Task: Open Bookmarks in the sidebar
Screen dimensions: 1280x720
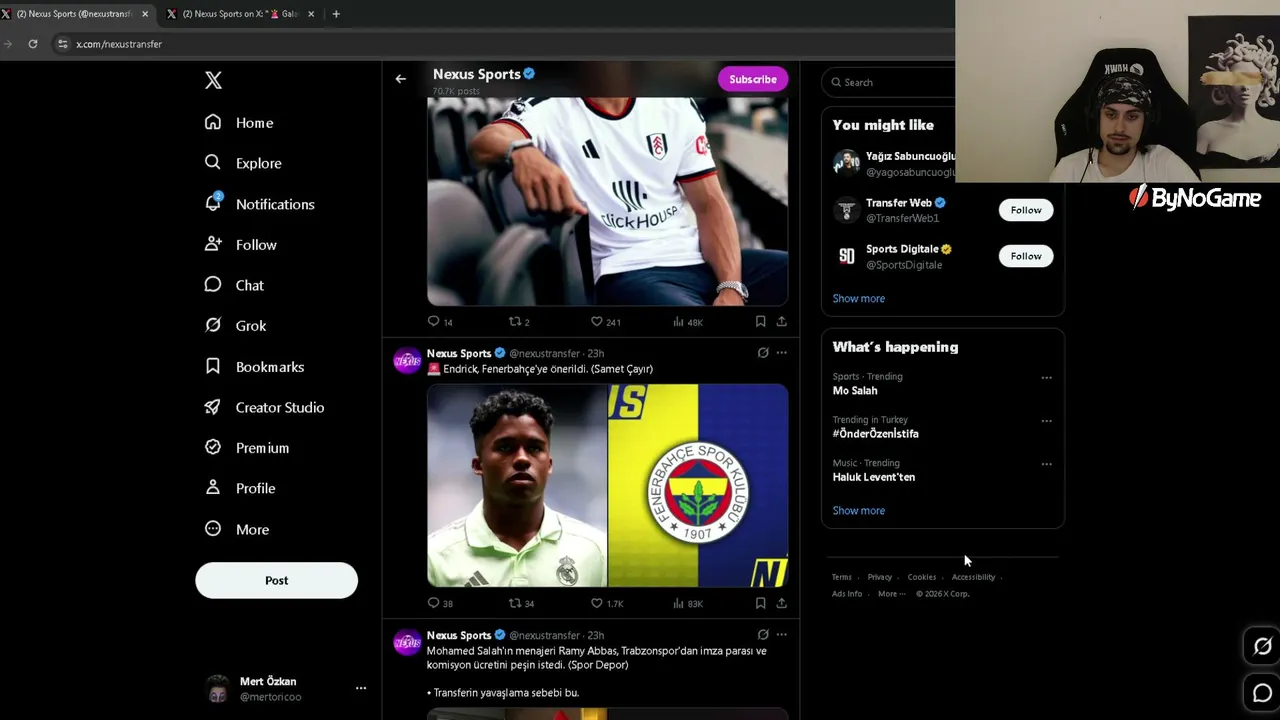Action: click(x=254, y=367)
